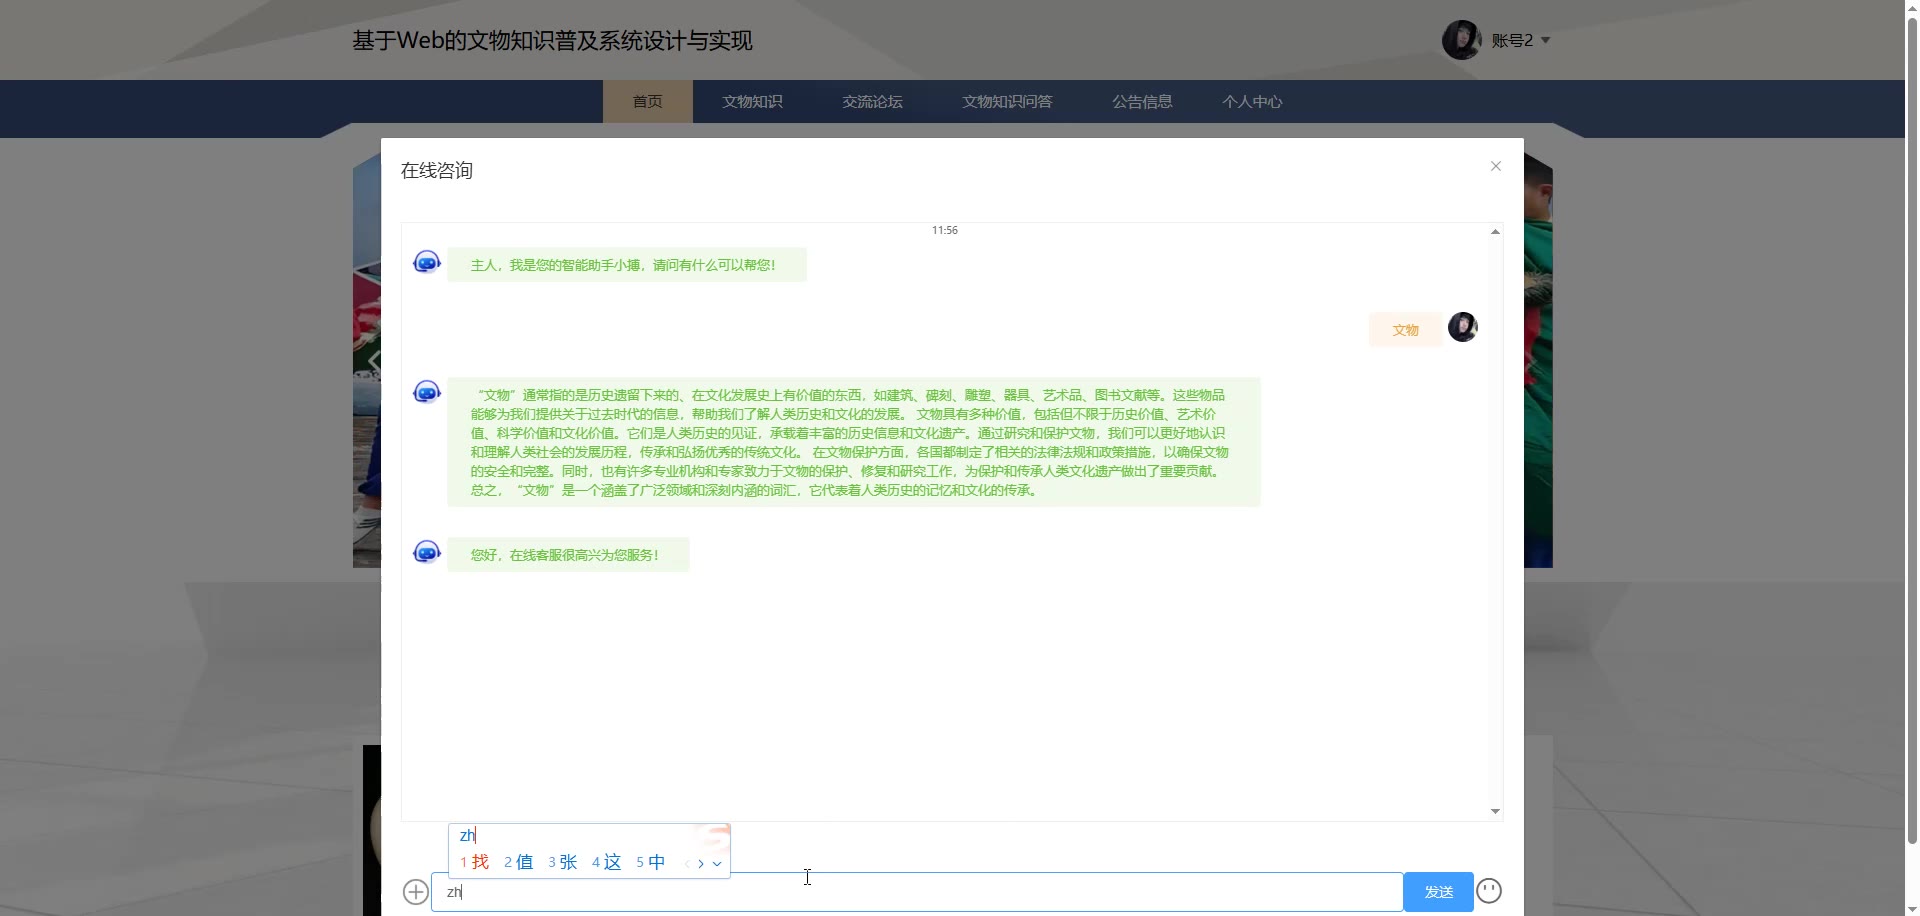
Task: Click the 主人，我是您的智能助手 greeting bubble
Action: 627,265
